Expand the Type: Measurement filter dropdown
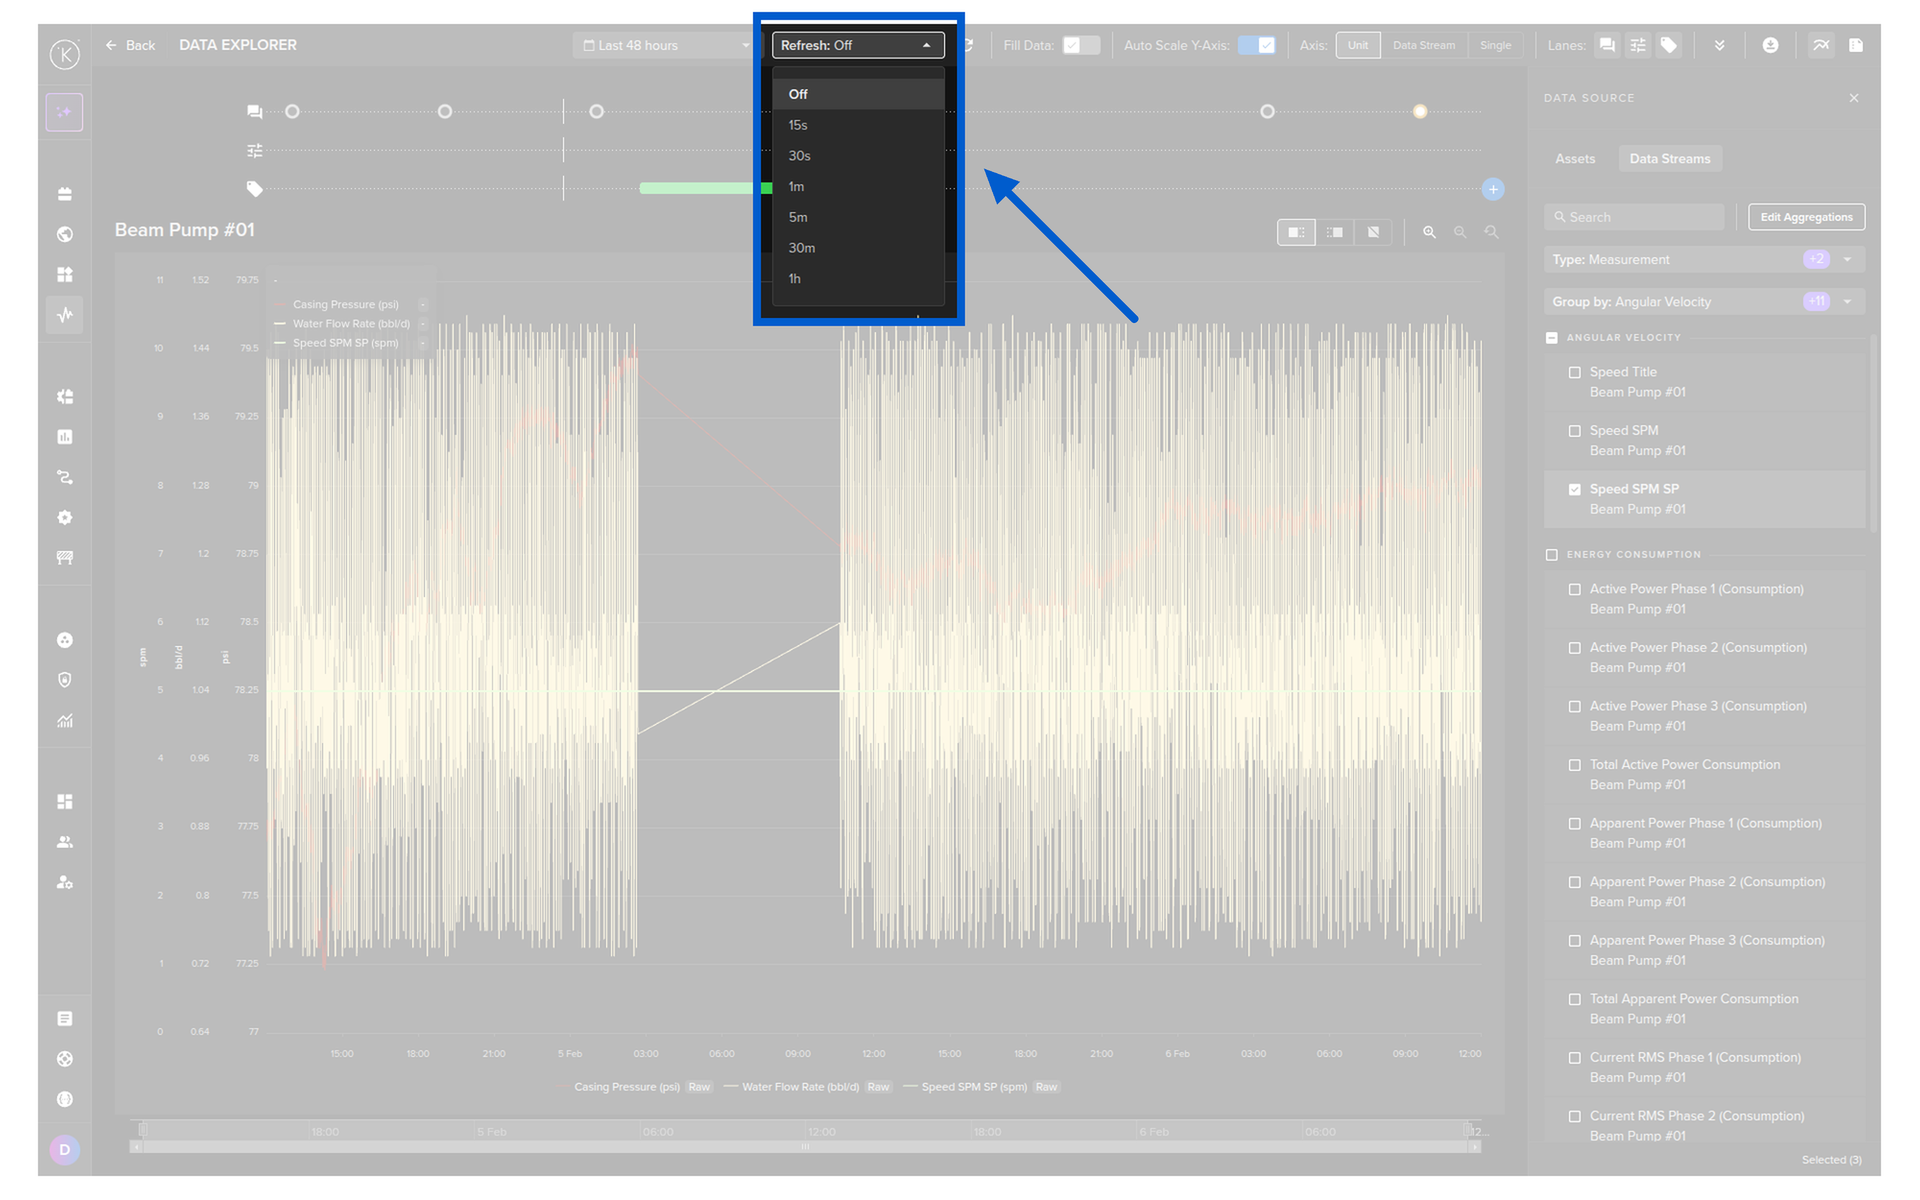This screenshot has height=1200, width=1920. (x=1847, y=260)
